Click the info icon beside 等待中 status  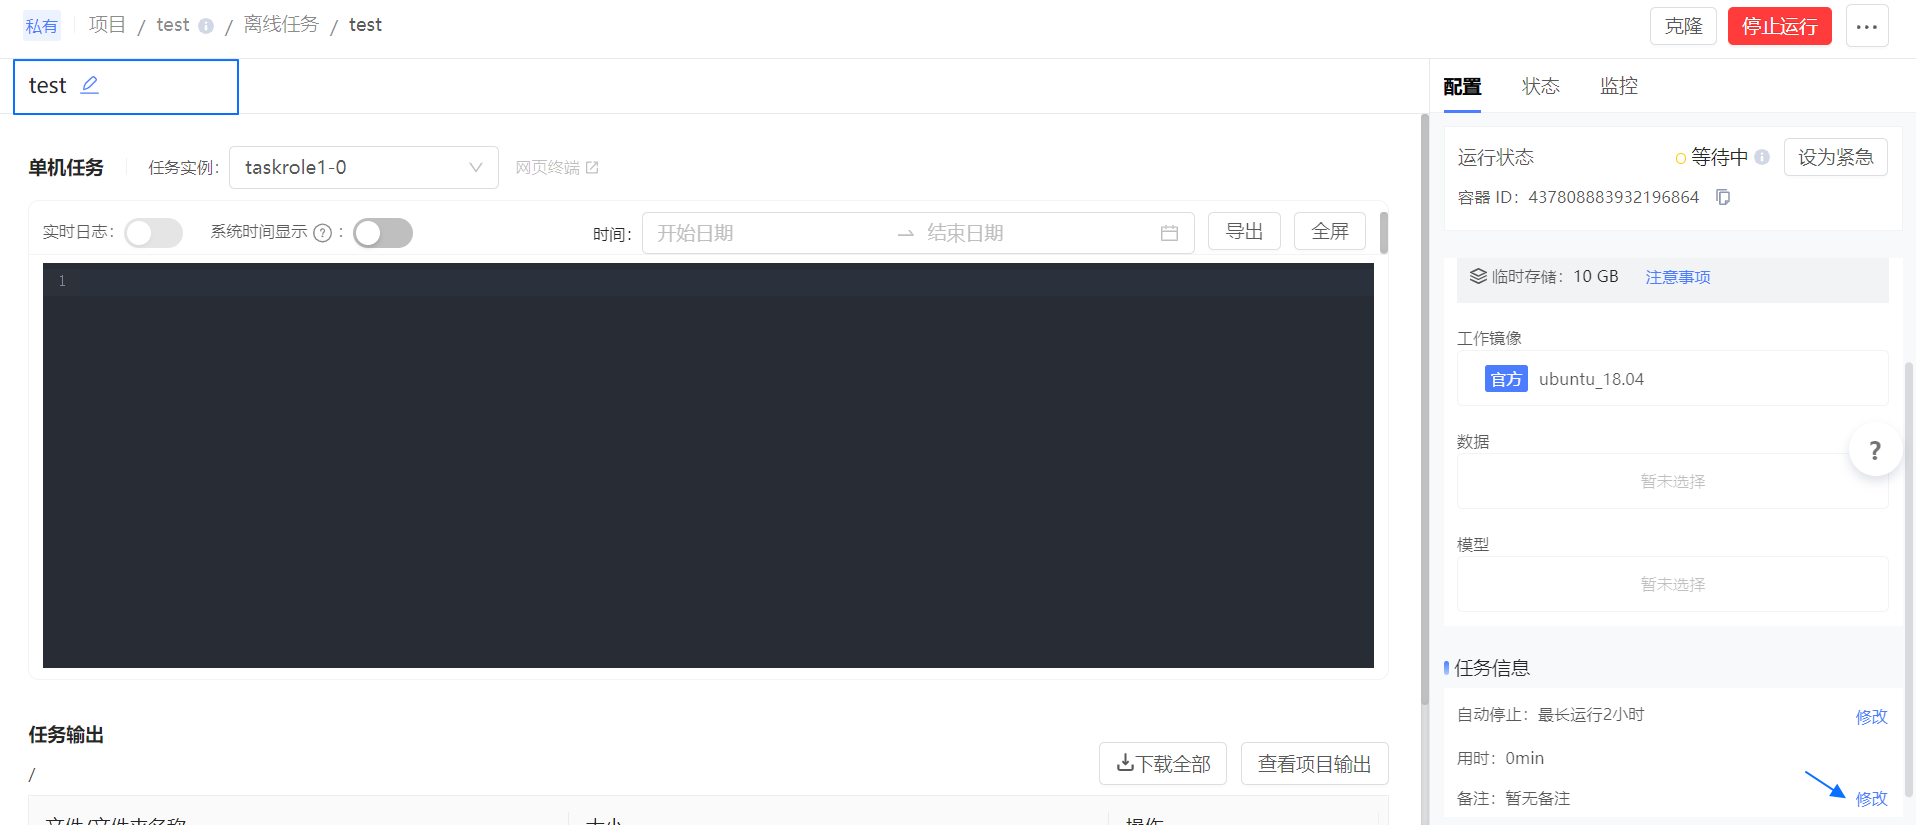tap(1762, 157)
